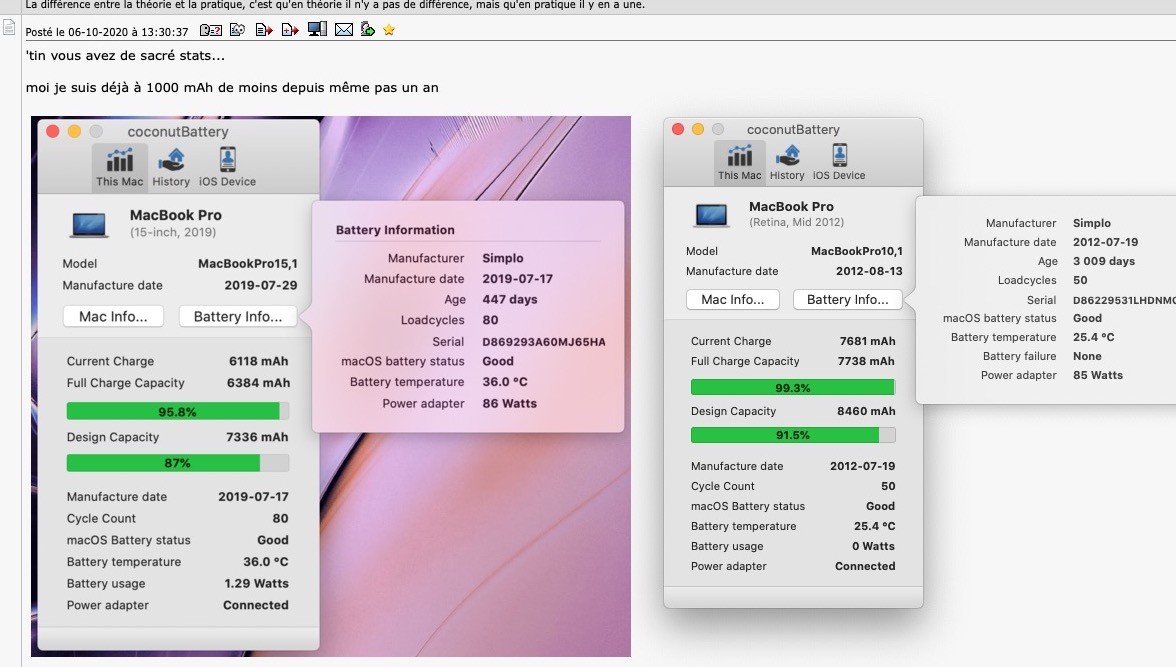Click the 95.8% charge progress bar

coord(177,411)
